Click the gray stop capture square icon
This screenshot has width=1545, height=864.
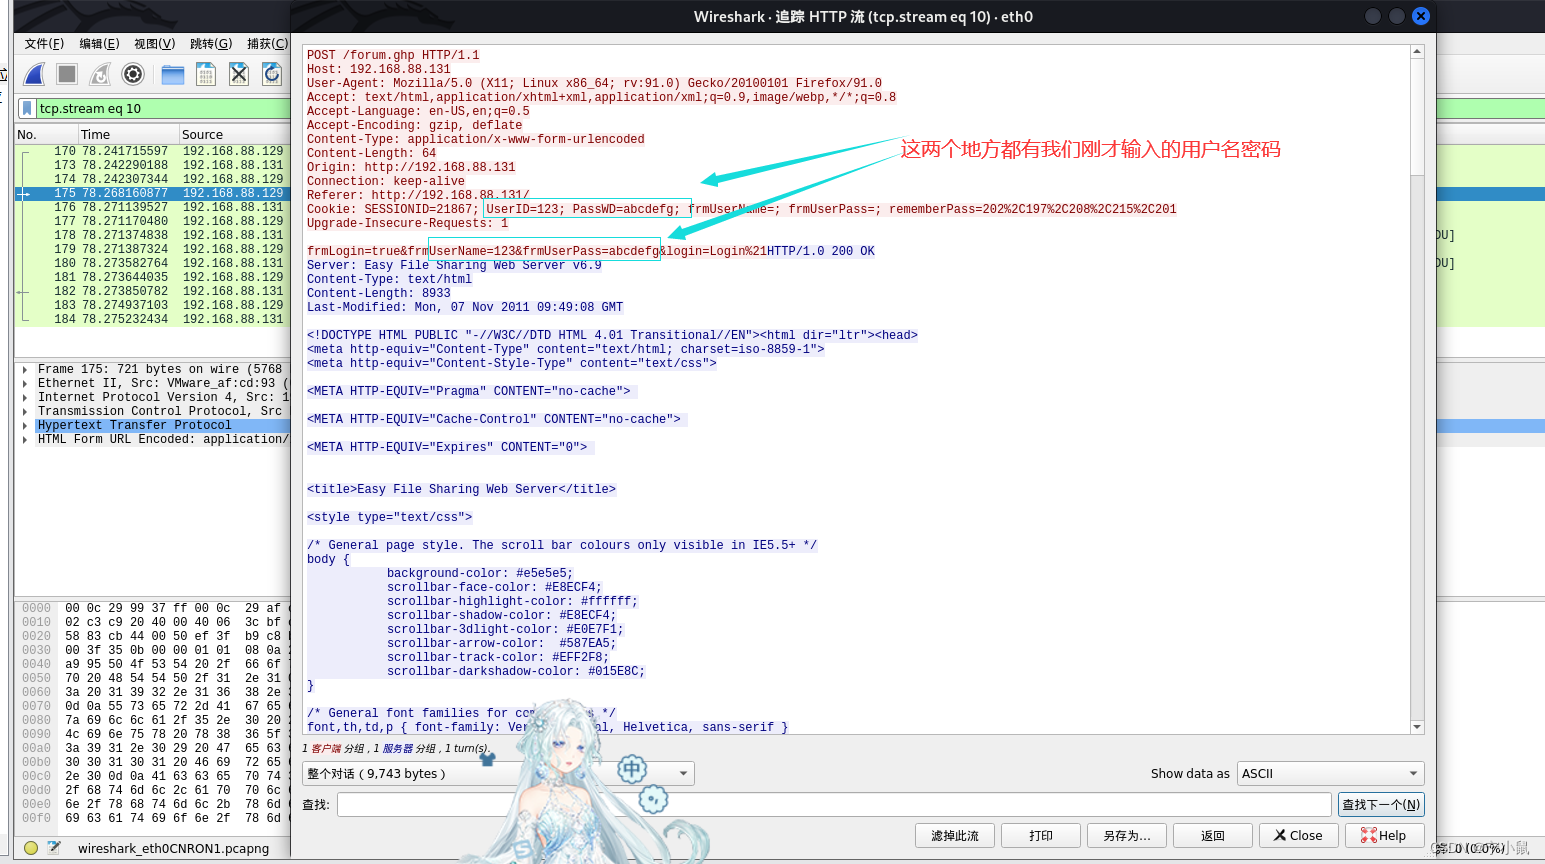67,74
